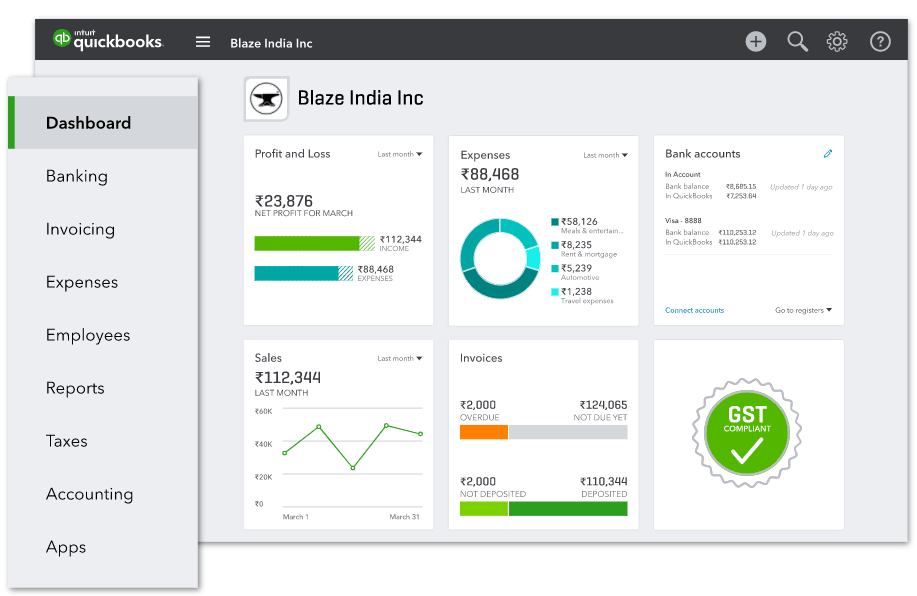Screen dimensions: 917x596
Task: Click the Blaze India Inc anvil logo
Action: [x=266, y=99]
